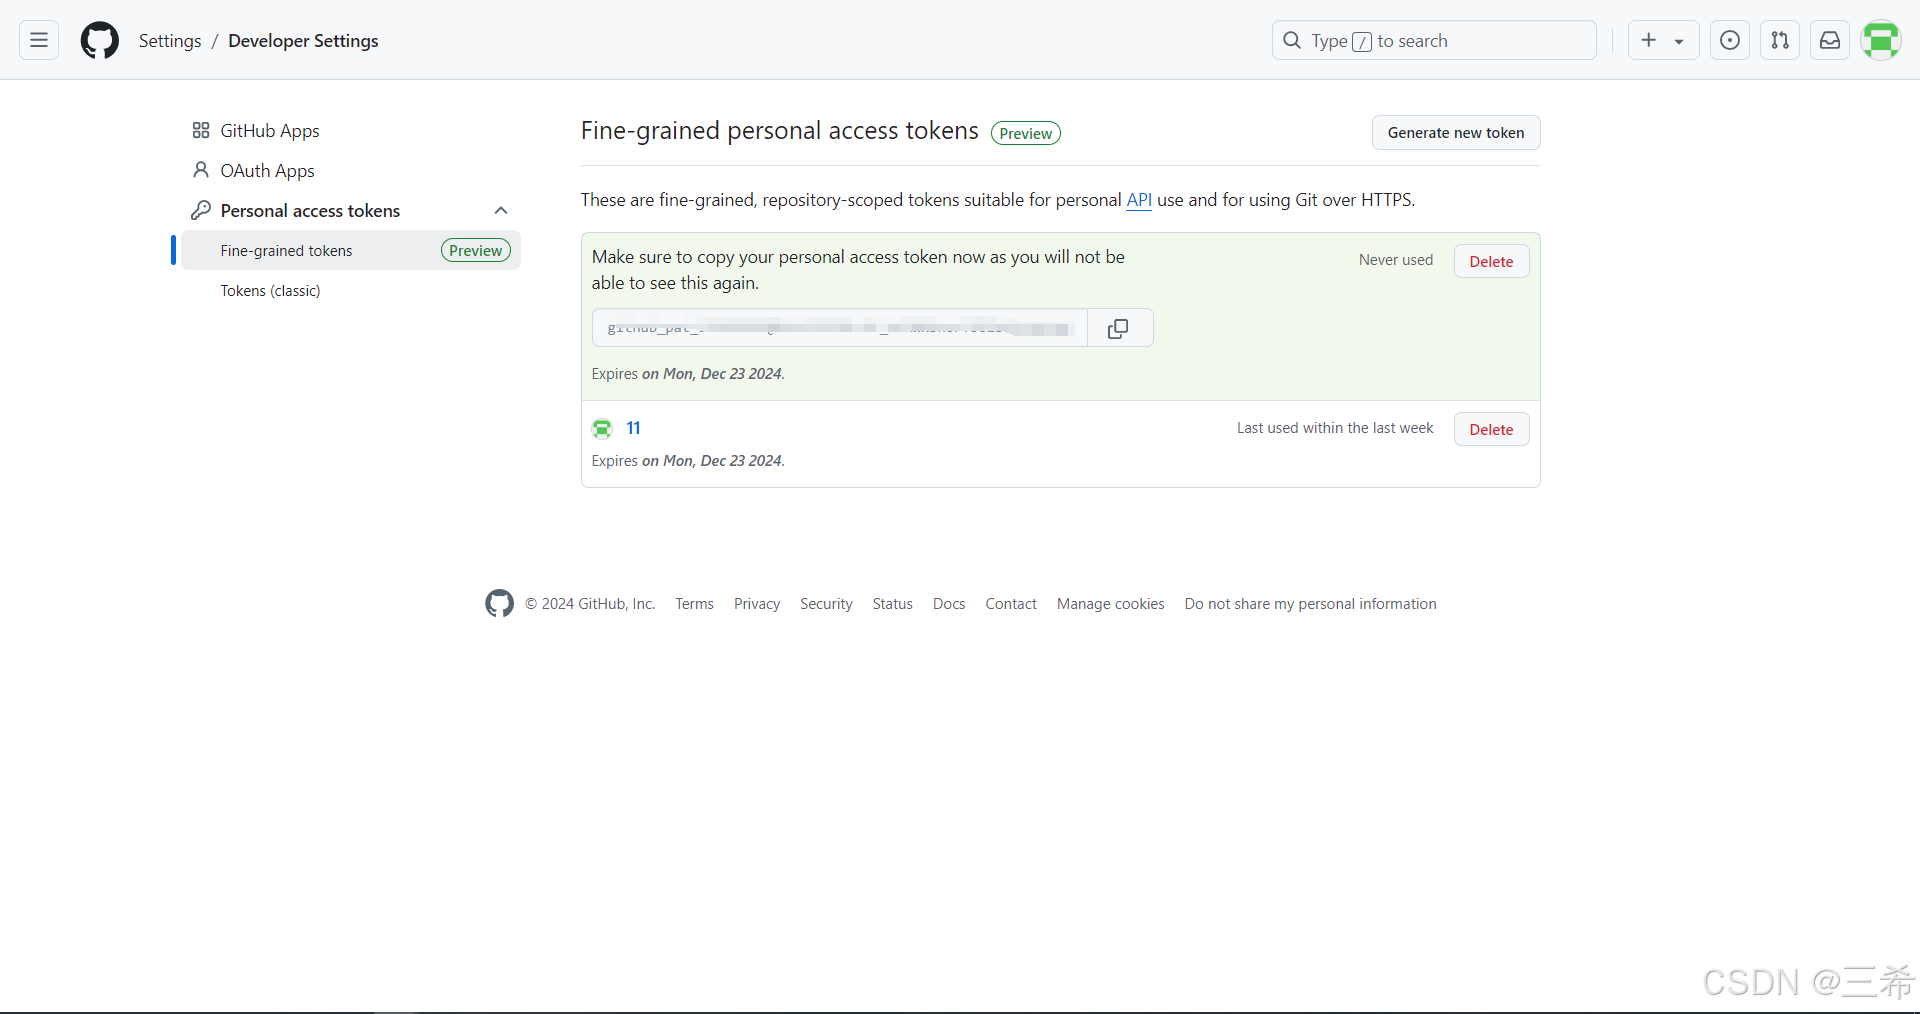The width and height of the screenshot is (1920, 1014).
Task: Open GitHub Apps in sidebar
Action: (269, 130)
